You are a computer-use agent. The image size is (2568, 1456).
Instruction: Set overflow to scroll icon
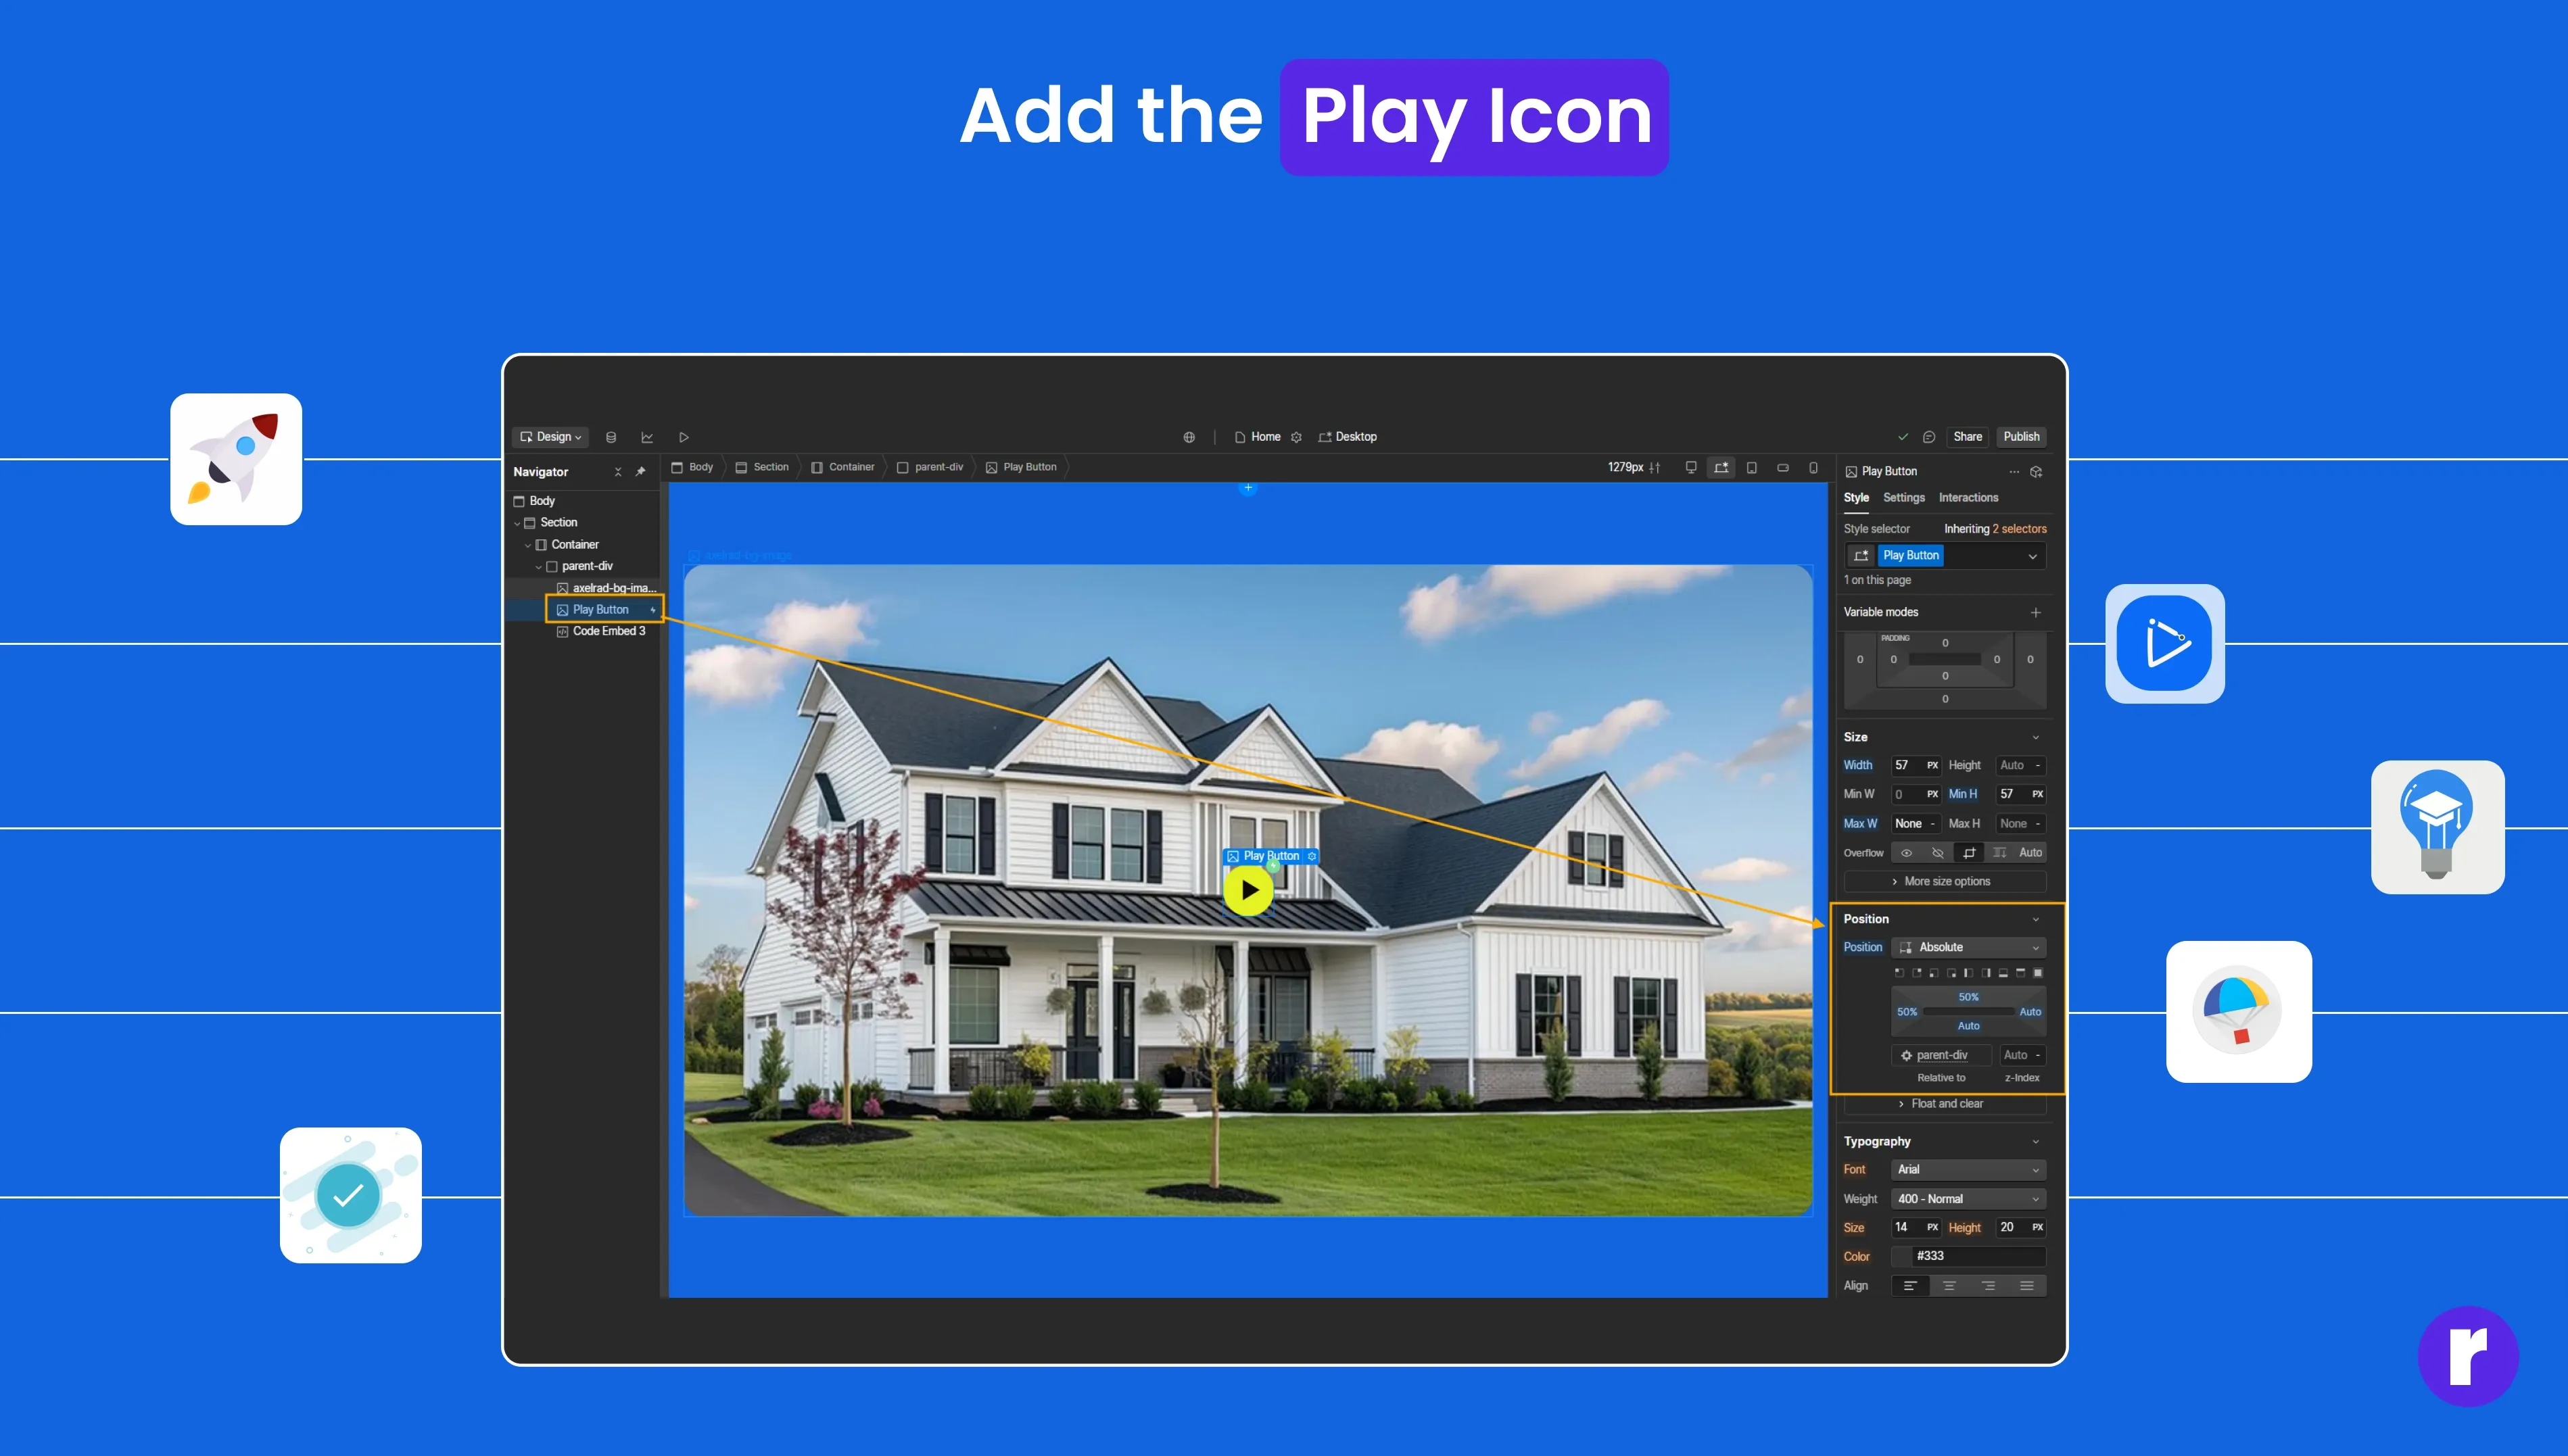2000,853
